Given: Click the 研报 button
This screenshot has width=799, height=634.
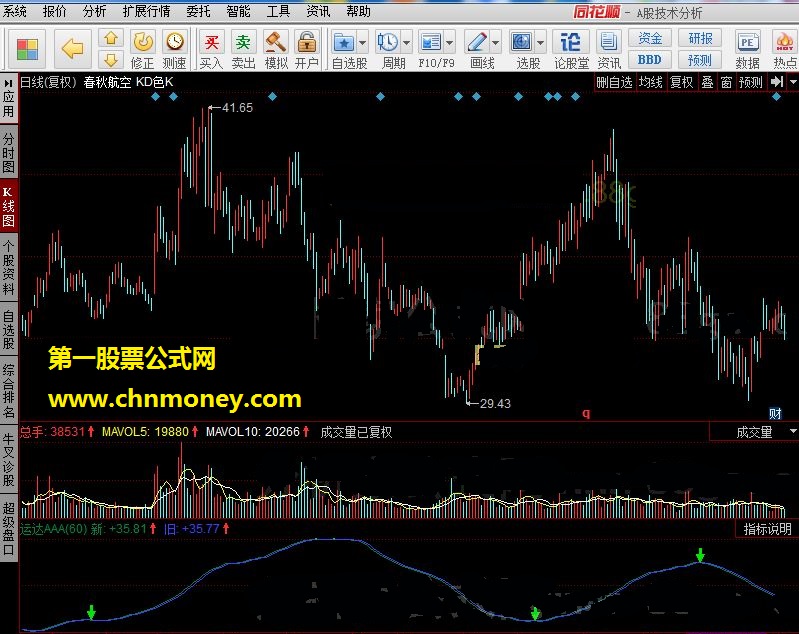Looking at the screenshot, I should coord(700,38).
